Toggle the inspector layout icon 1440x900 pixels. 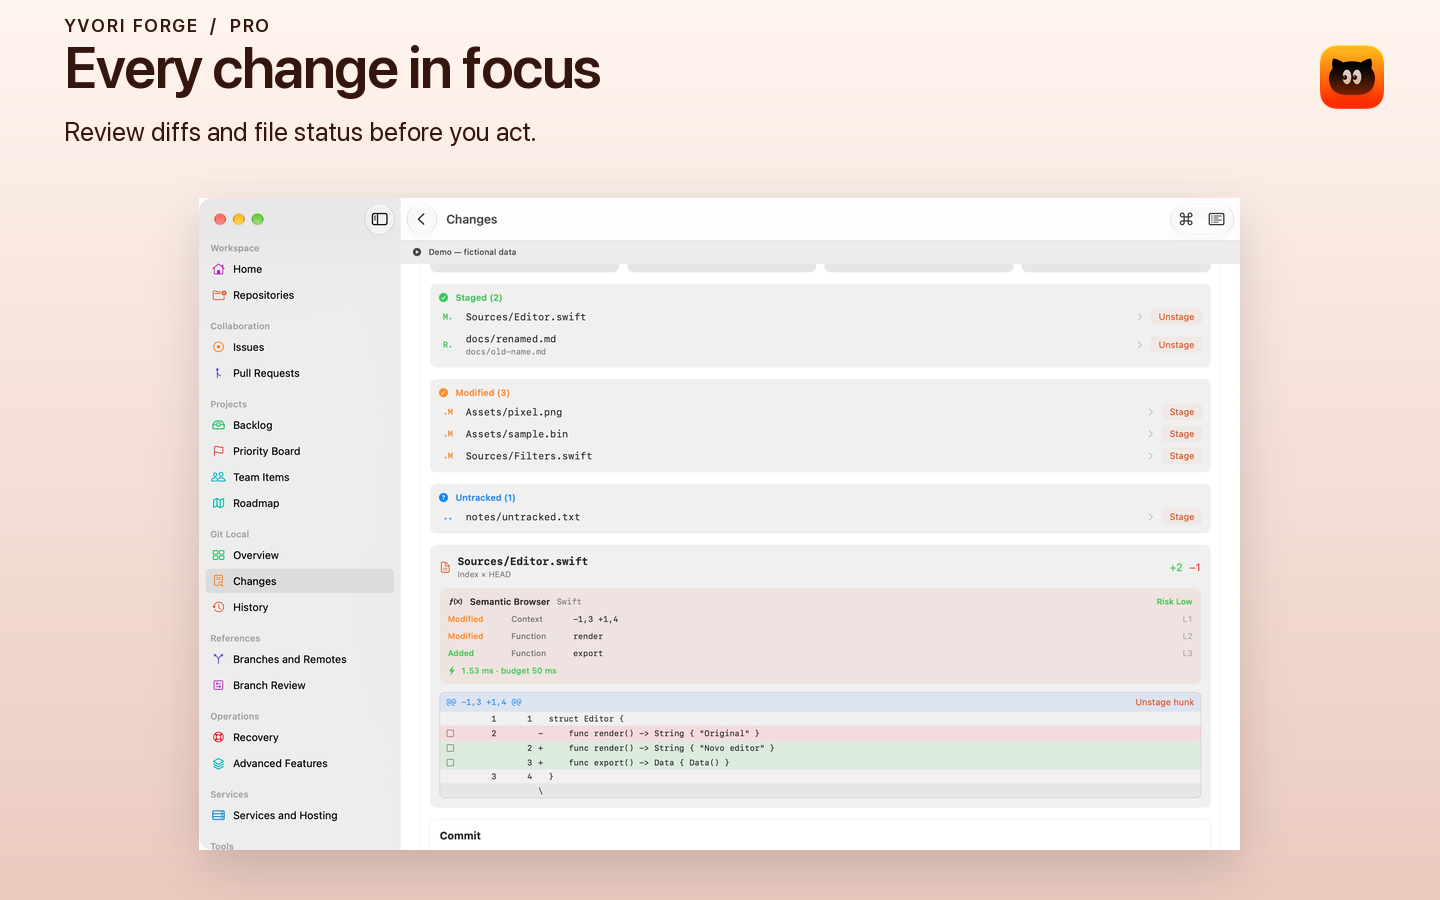click(1217, 219)
